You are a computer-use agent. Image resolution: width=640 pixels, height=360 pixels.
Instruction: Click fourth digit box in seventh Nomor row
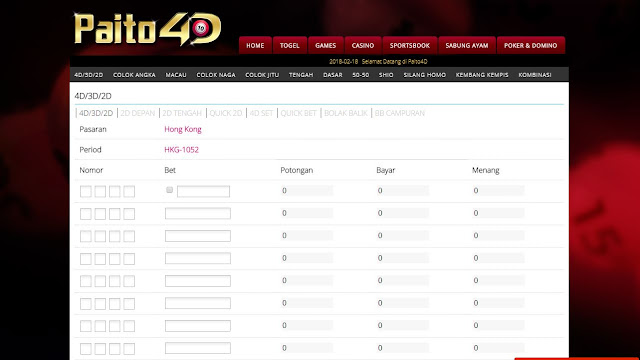(x=129, y=326)
